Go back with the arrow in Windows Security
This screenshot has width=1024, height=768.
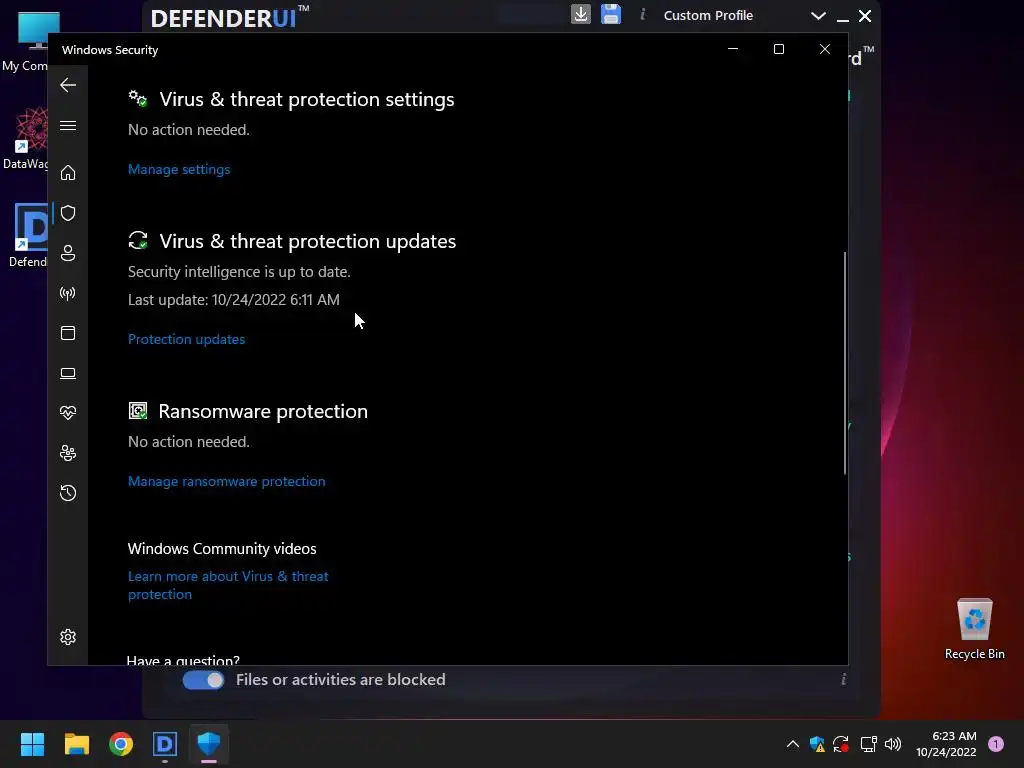click(x=68, y=85)
